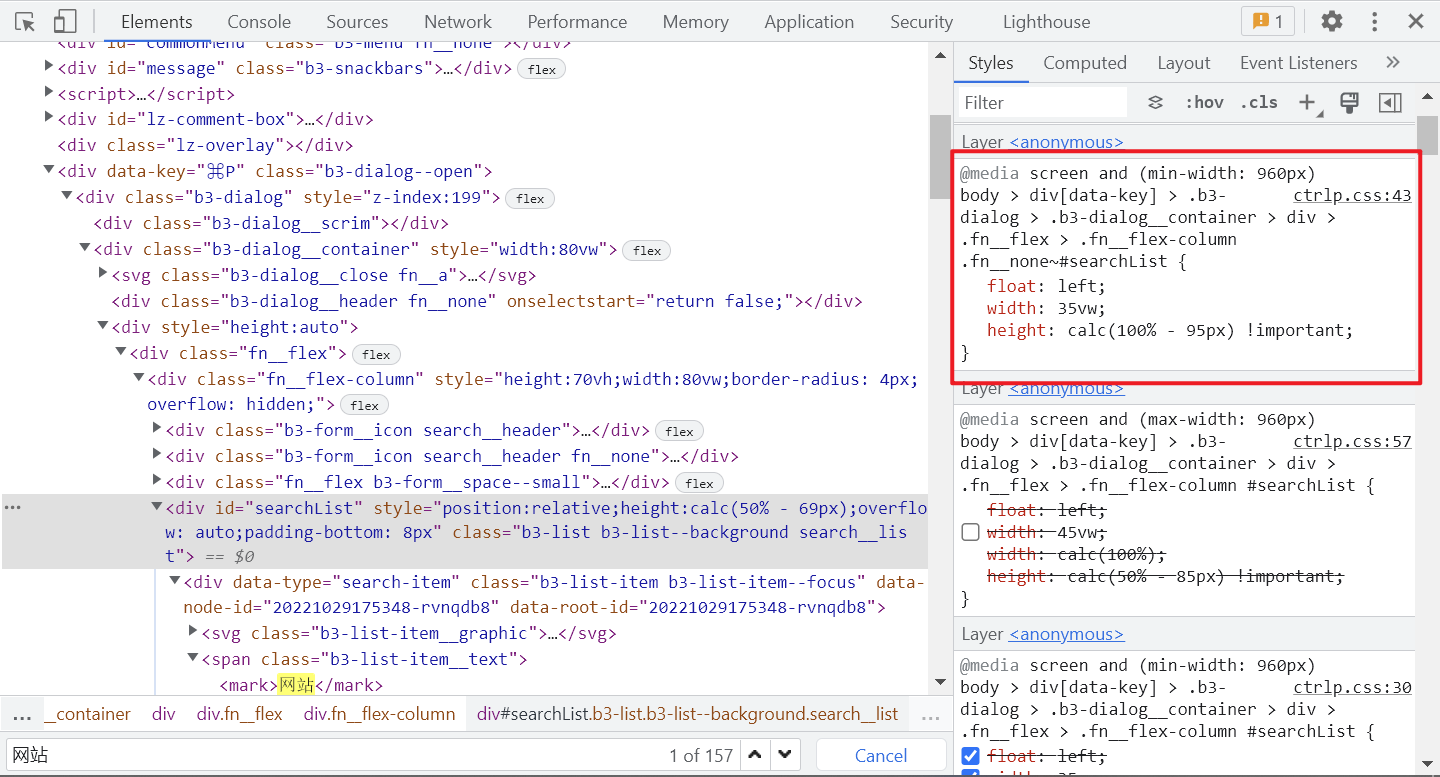1440x777 pixels.
Task: Click Cancel to close the search bar
Action: [879, 755]
